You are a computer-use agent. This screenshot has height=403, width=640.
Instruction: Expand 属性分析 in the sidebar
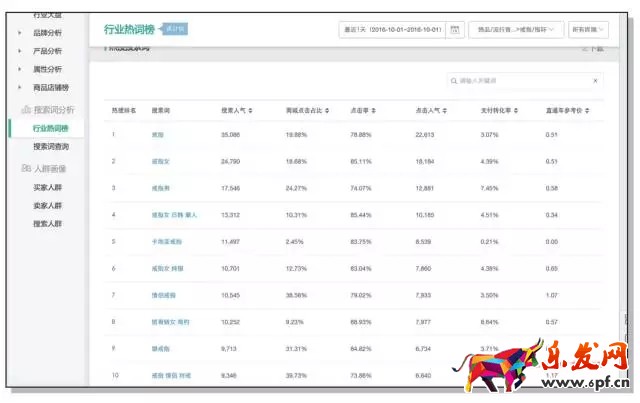click(47, 69)
